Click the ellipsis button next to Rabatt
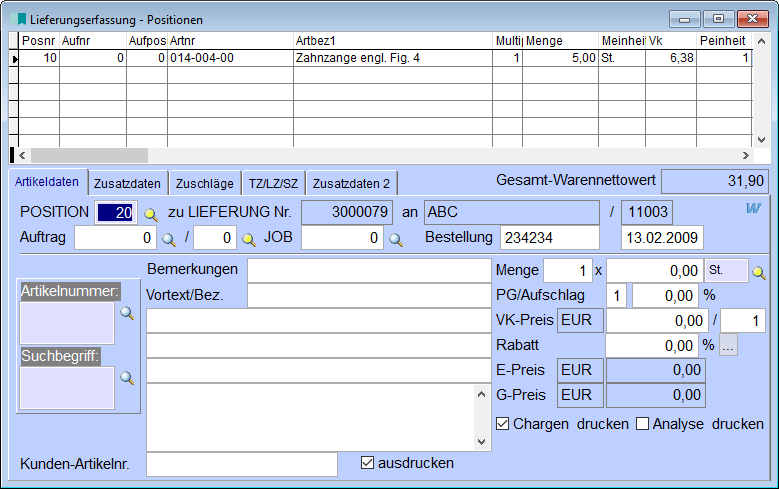 pyautogui.click(x=727, y=346)
